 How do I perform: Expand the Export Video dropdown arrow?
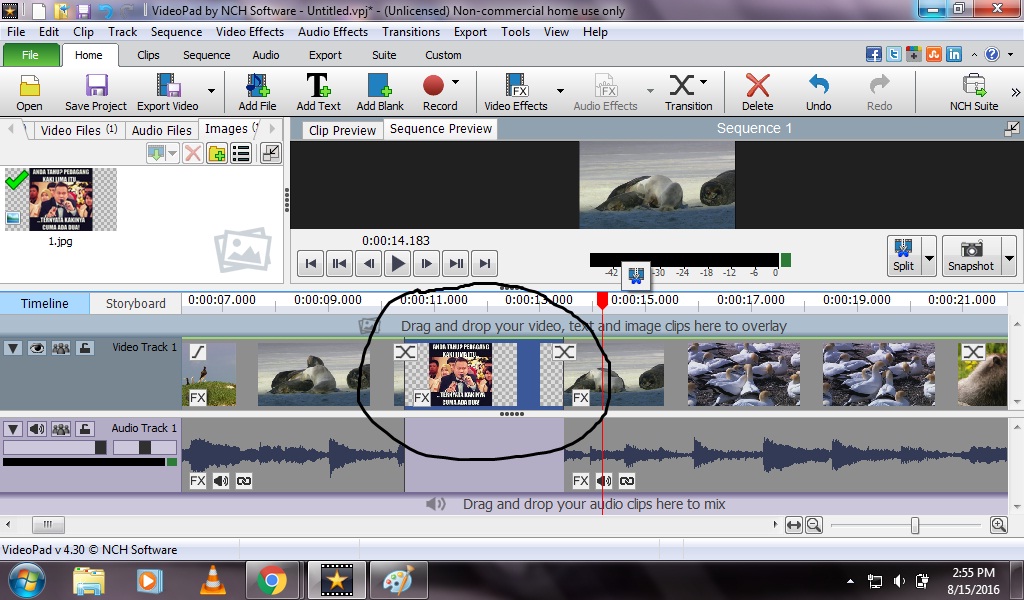point(211,91)
